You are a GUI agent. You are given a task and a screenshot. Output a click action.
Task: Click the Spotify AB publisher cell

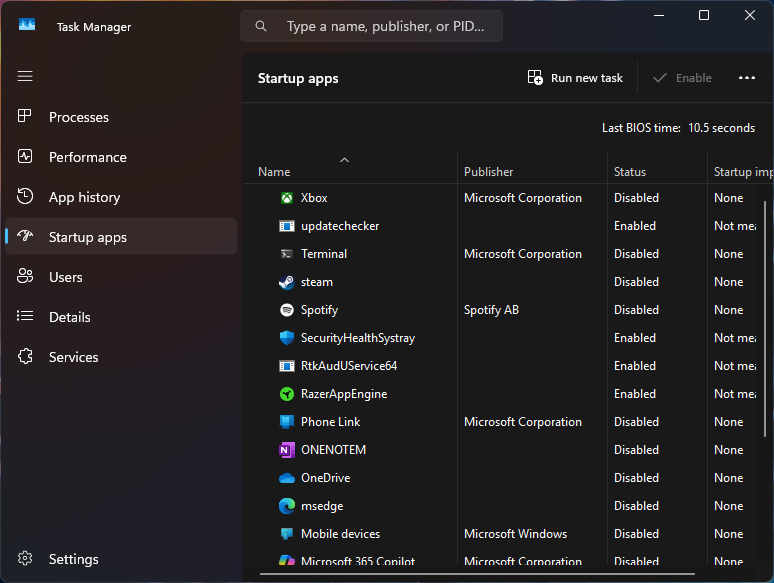[x=491, y=310]
